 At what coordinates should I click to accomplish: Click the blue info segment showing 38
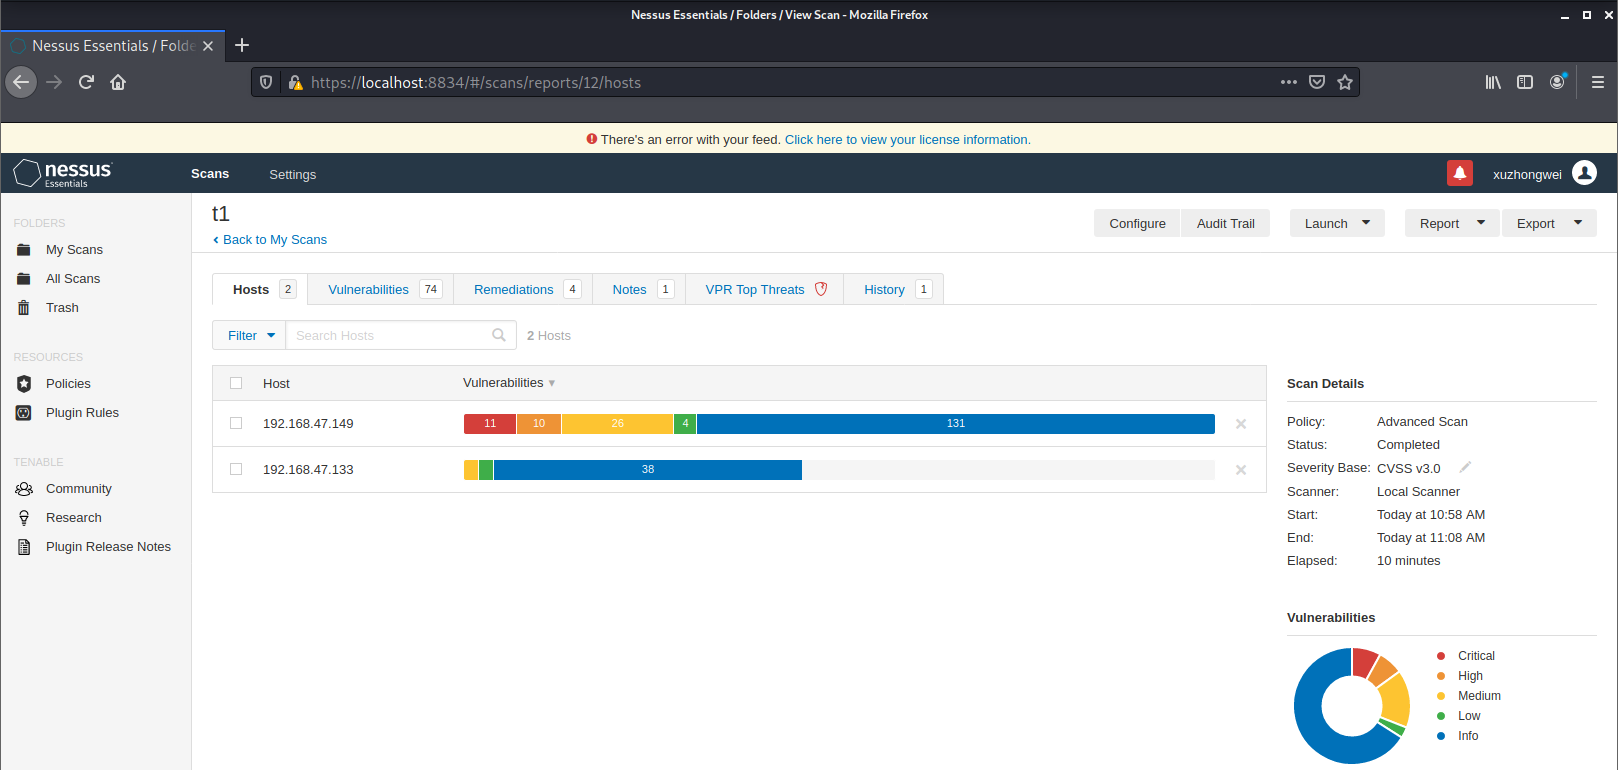point(648,470)
